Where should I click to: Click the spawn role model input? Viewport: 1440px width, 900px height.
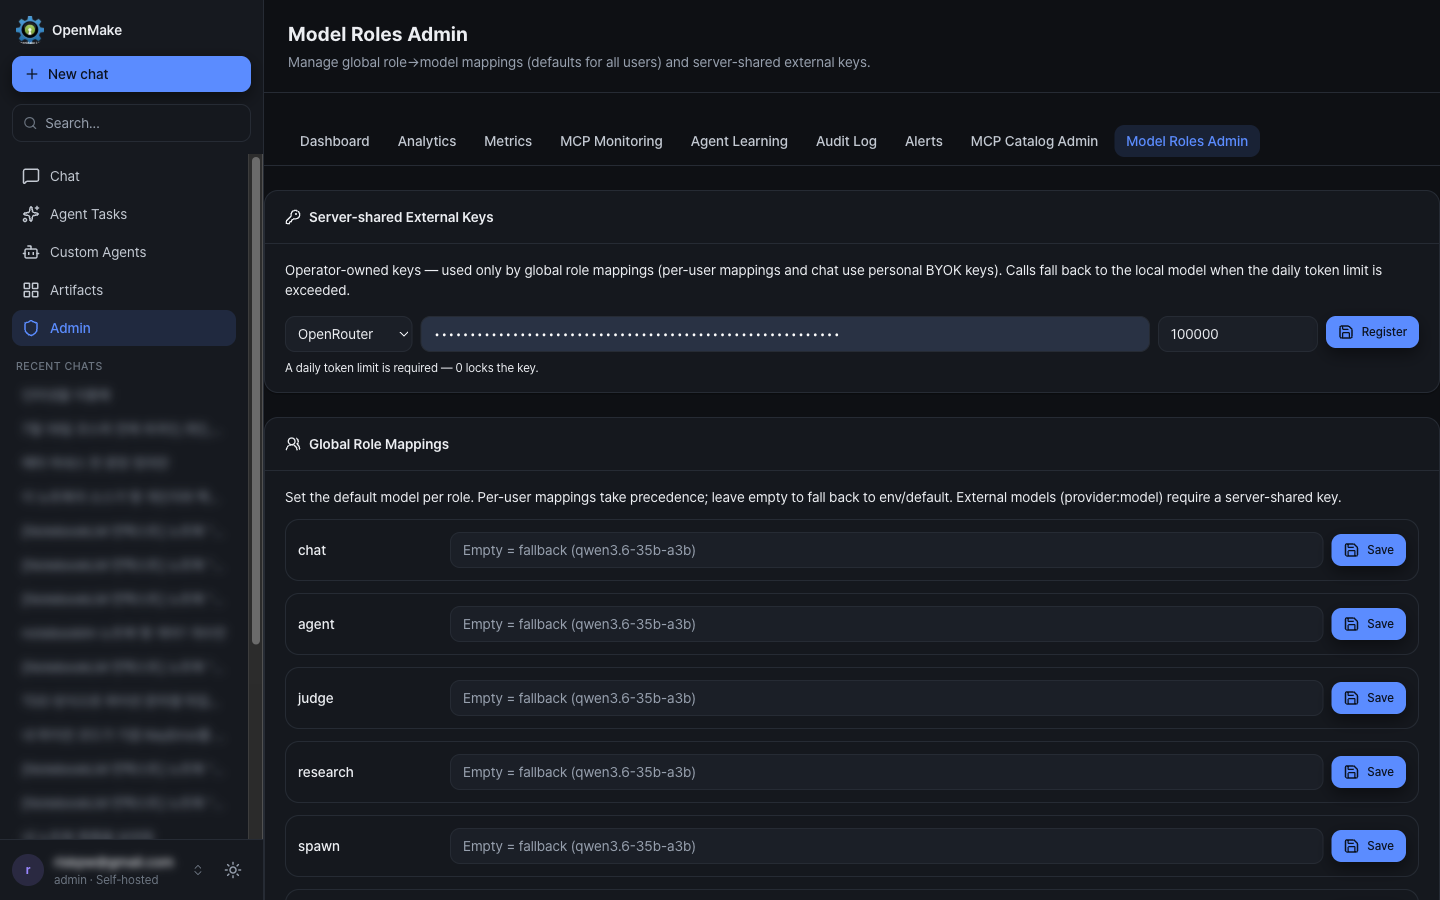[886, 846]
